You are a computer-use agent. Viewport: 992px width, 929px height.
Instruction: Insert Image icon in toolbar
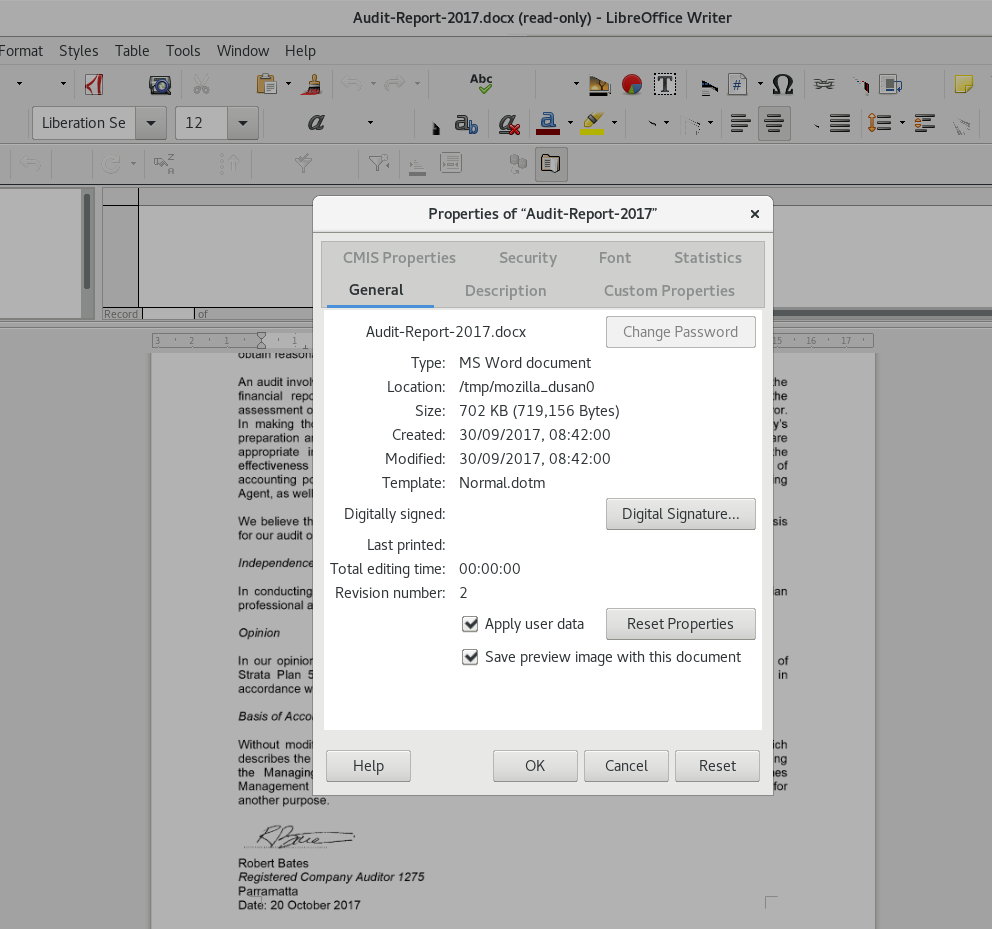[599, 84]
